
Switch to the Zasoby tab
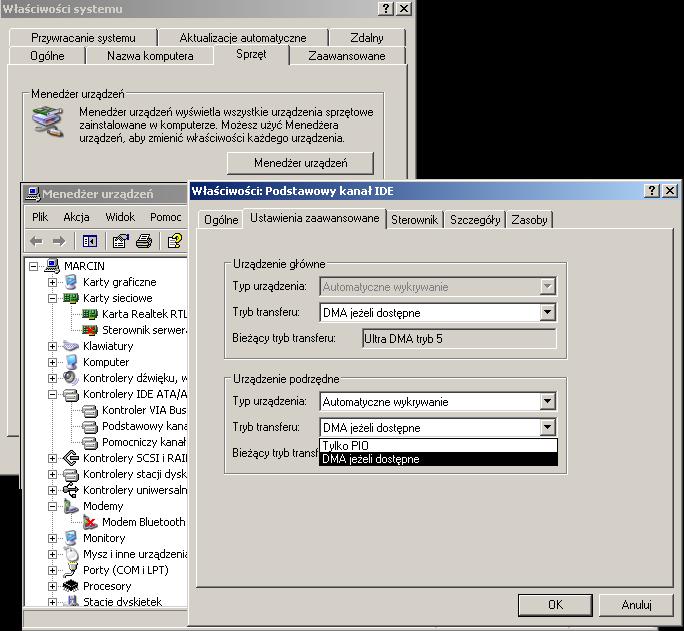[529, 220]
